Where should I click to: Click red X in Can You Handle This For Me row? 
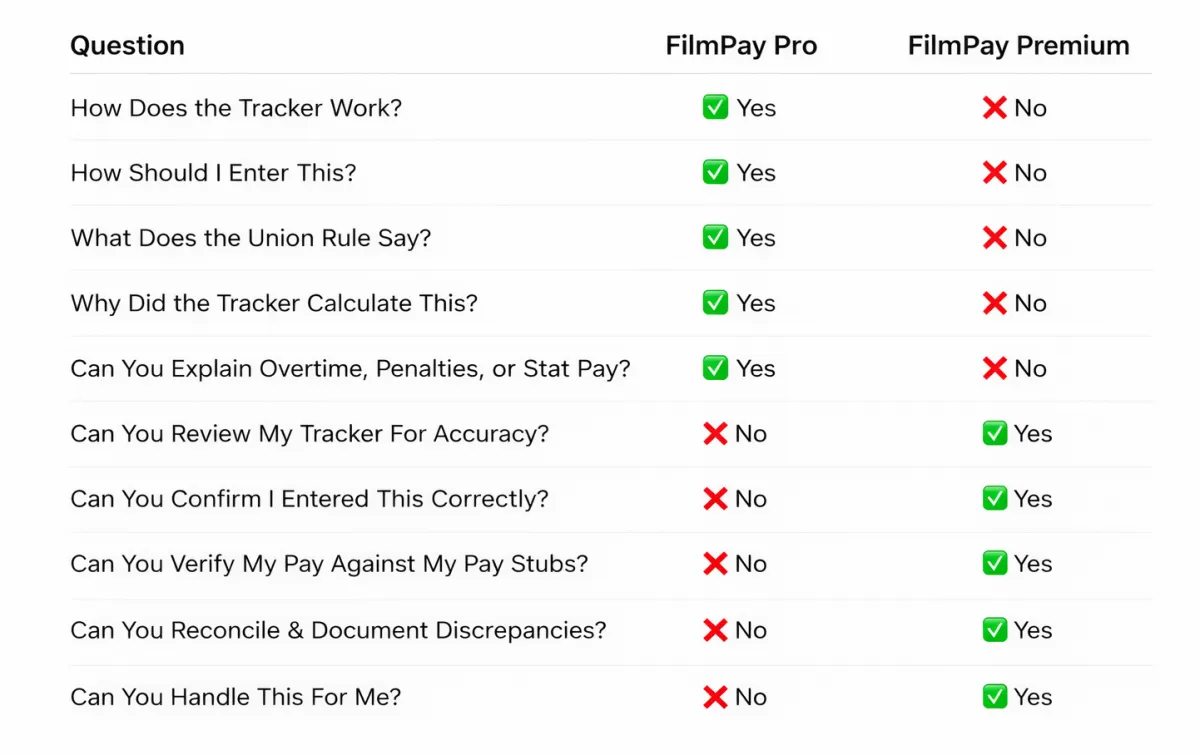(x=715, y=697)
